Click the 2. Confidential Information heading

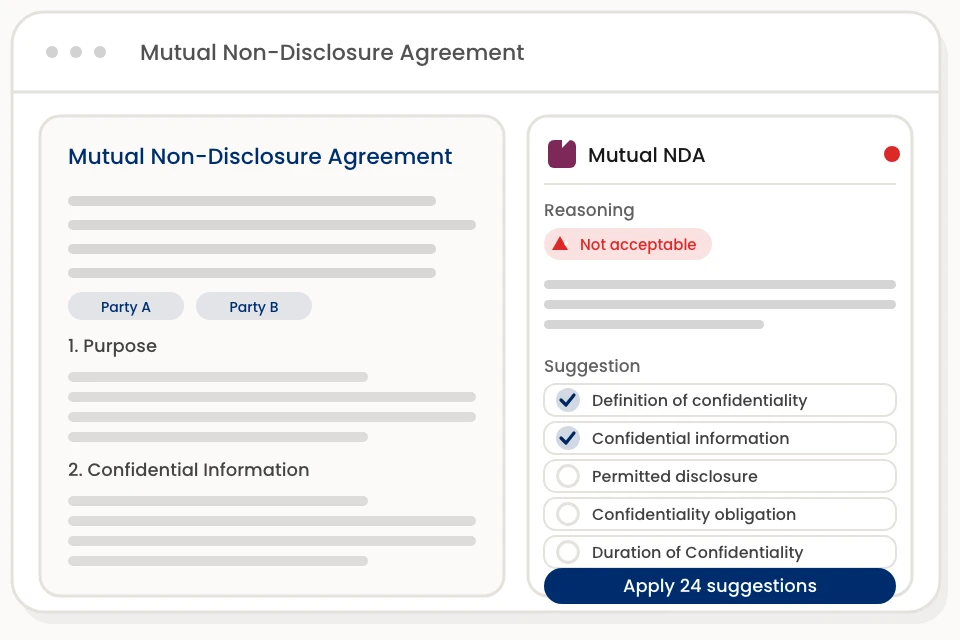click(189, 470)
